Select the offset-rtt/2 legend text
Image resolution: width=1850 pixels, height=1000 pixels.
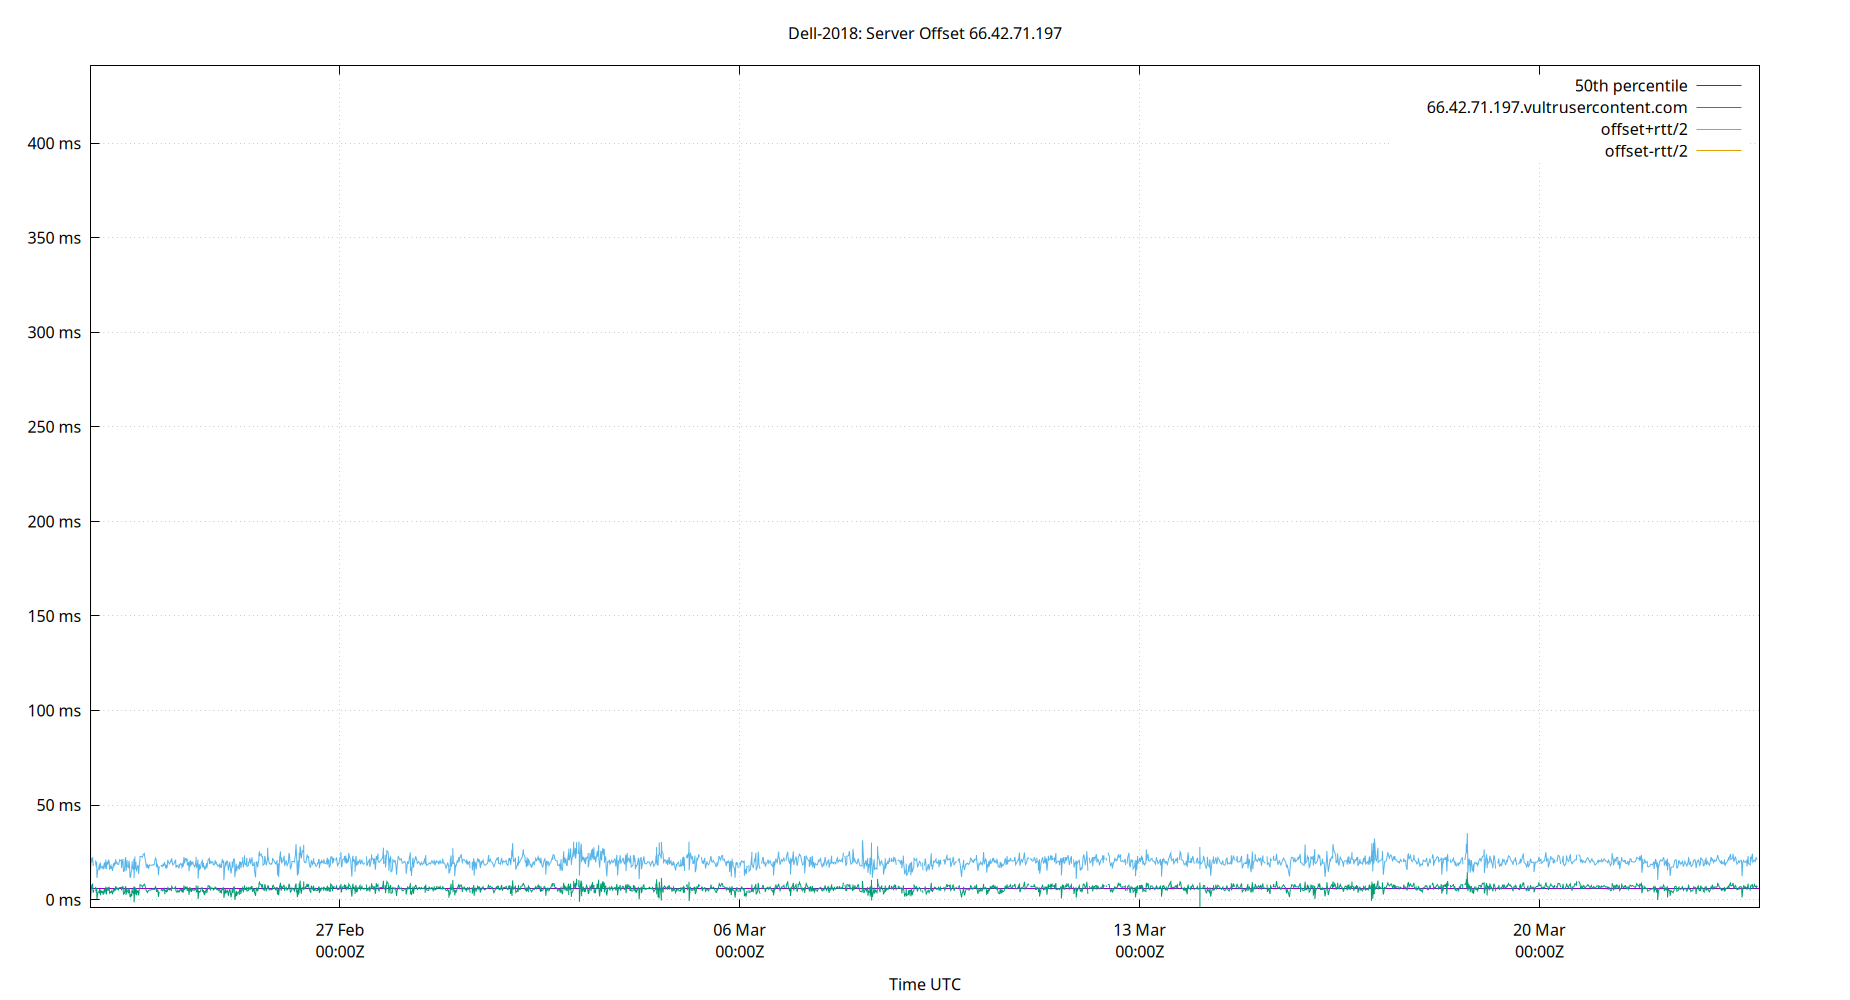click(1645, 150)
